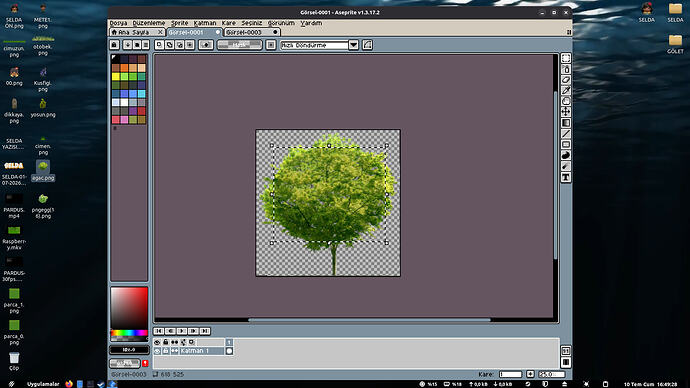Click the palette lock icon

pos(114,45)
